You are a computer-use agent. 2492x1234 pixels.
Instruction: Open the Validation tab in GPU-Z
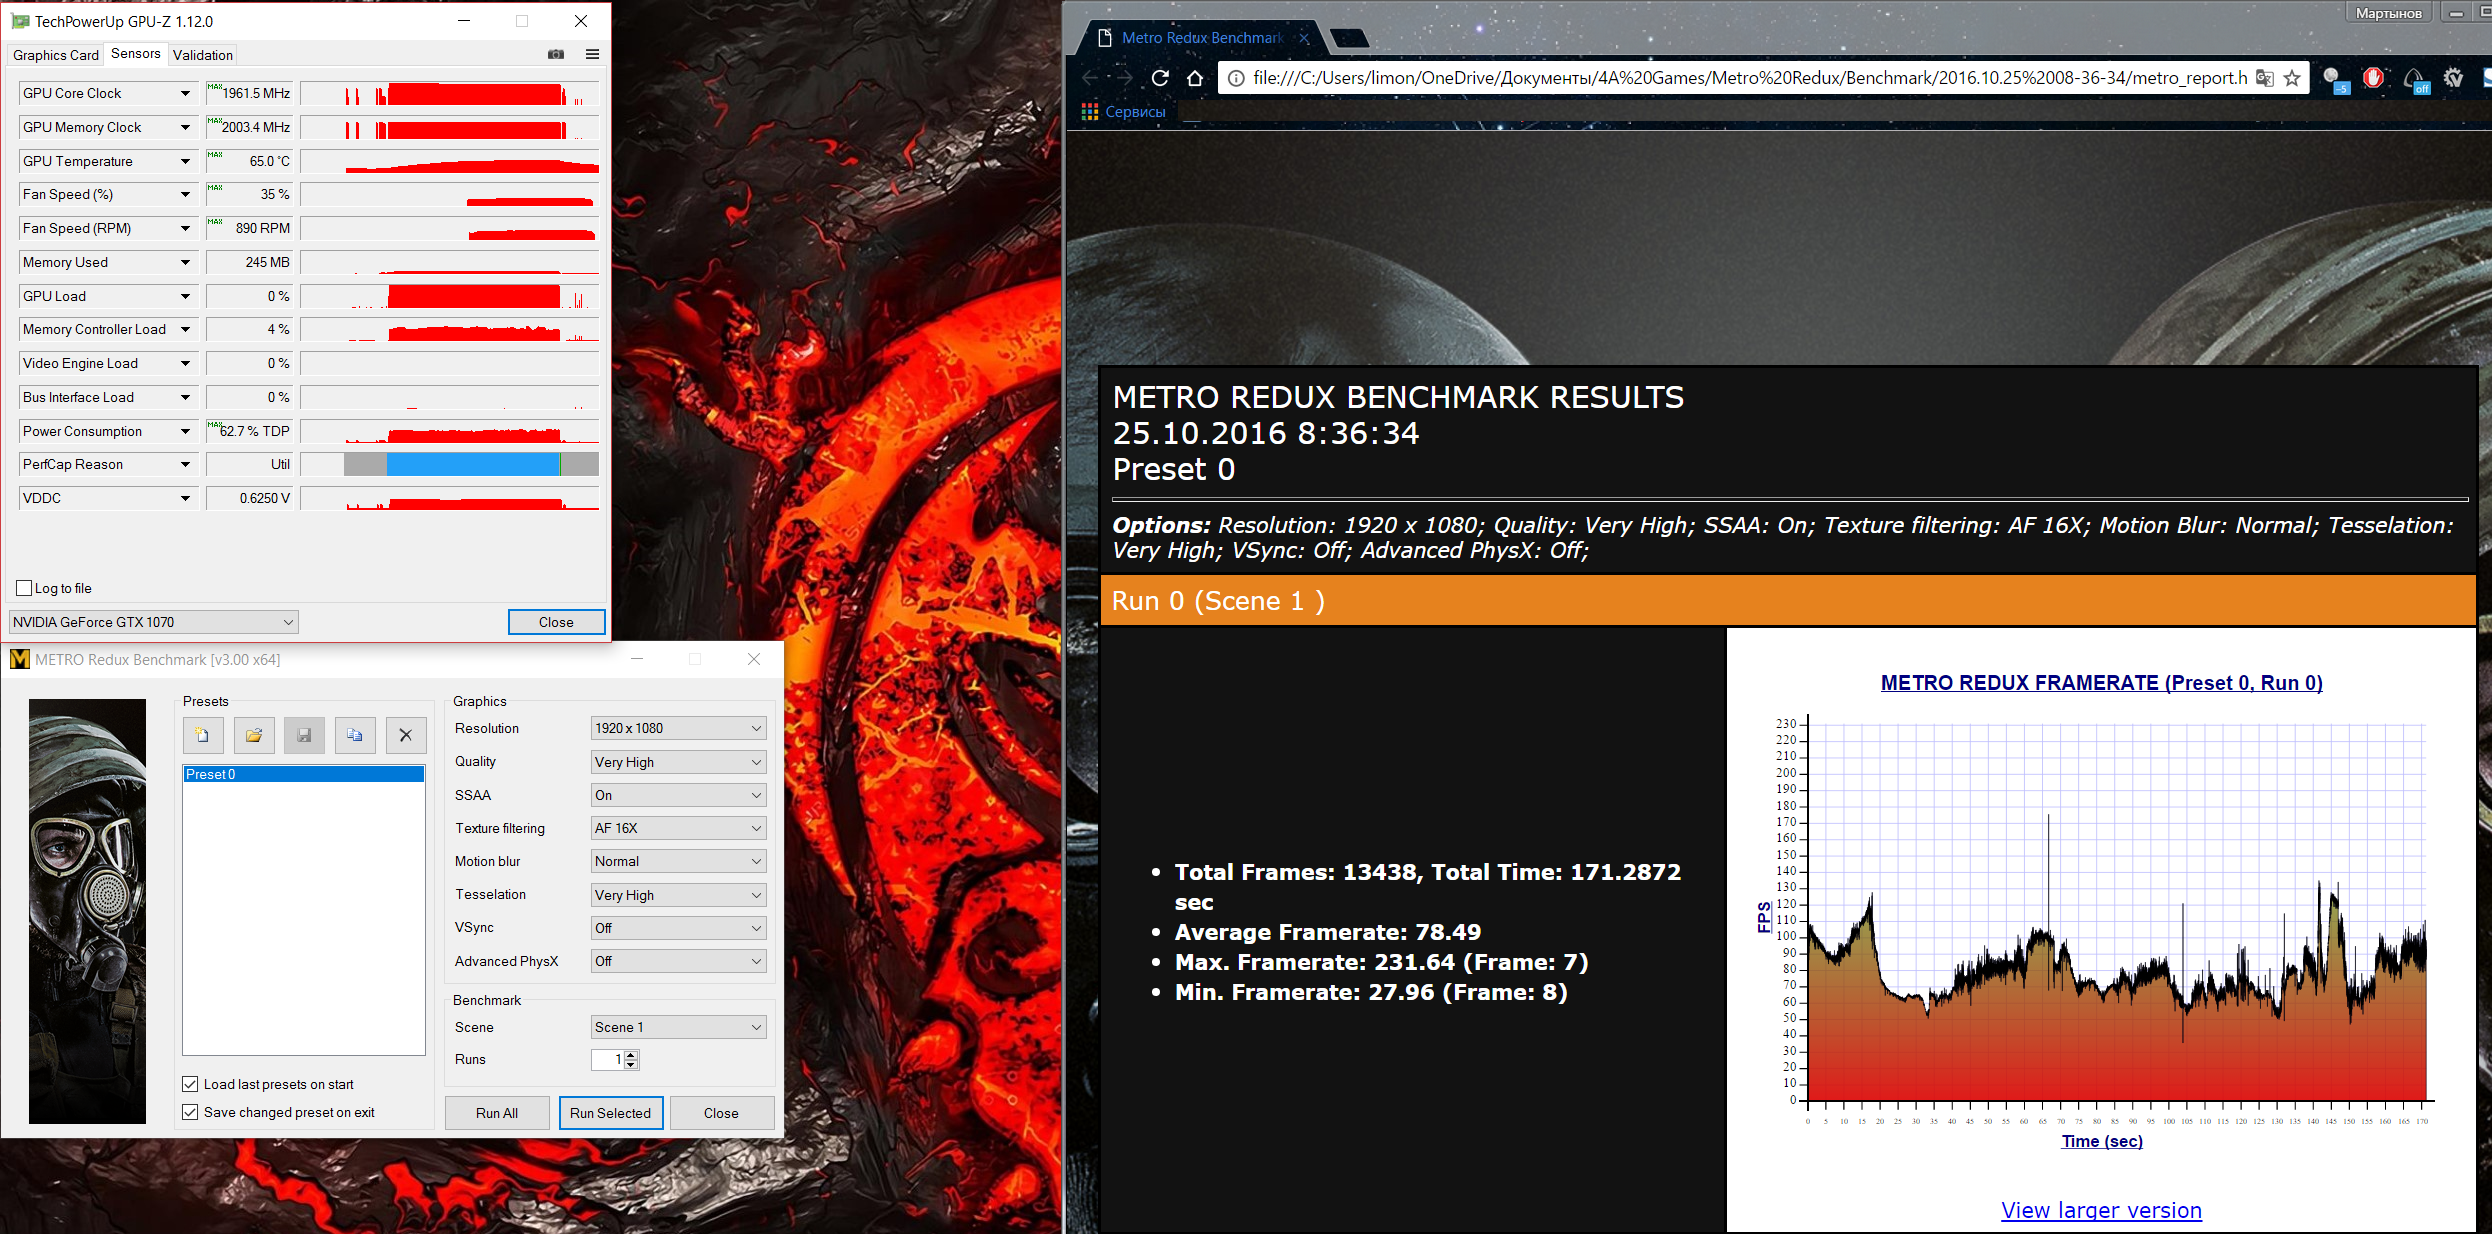pos(202,55)
